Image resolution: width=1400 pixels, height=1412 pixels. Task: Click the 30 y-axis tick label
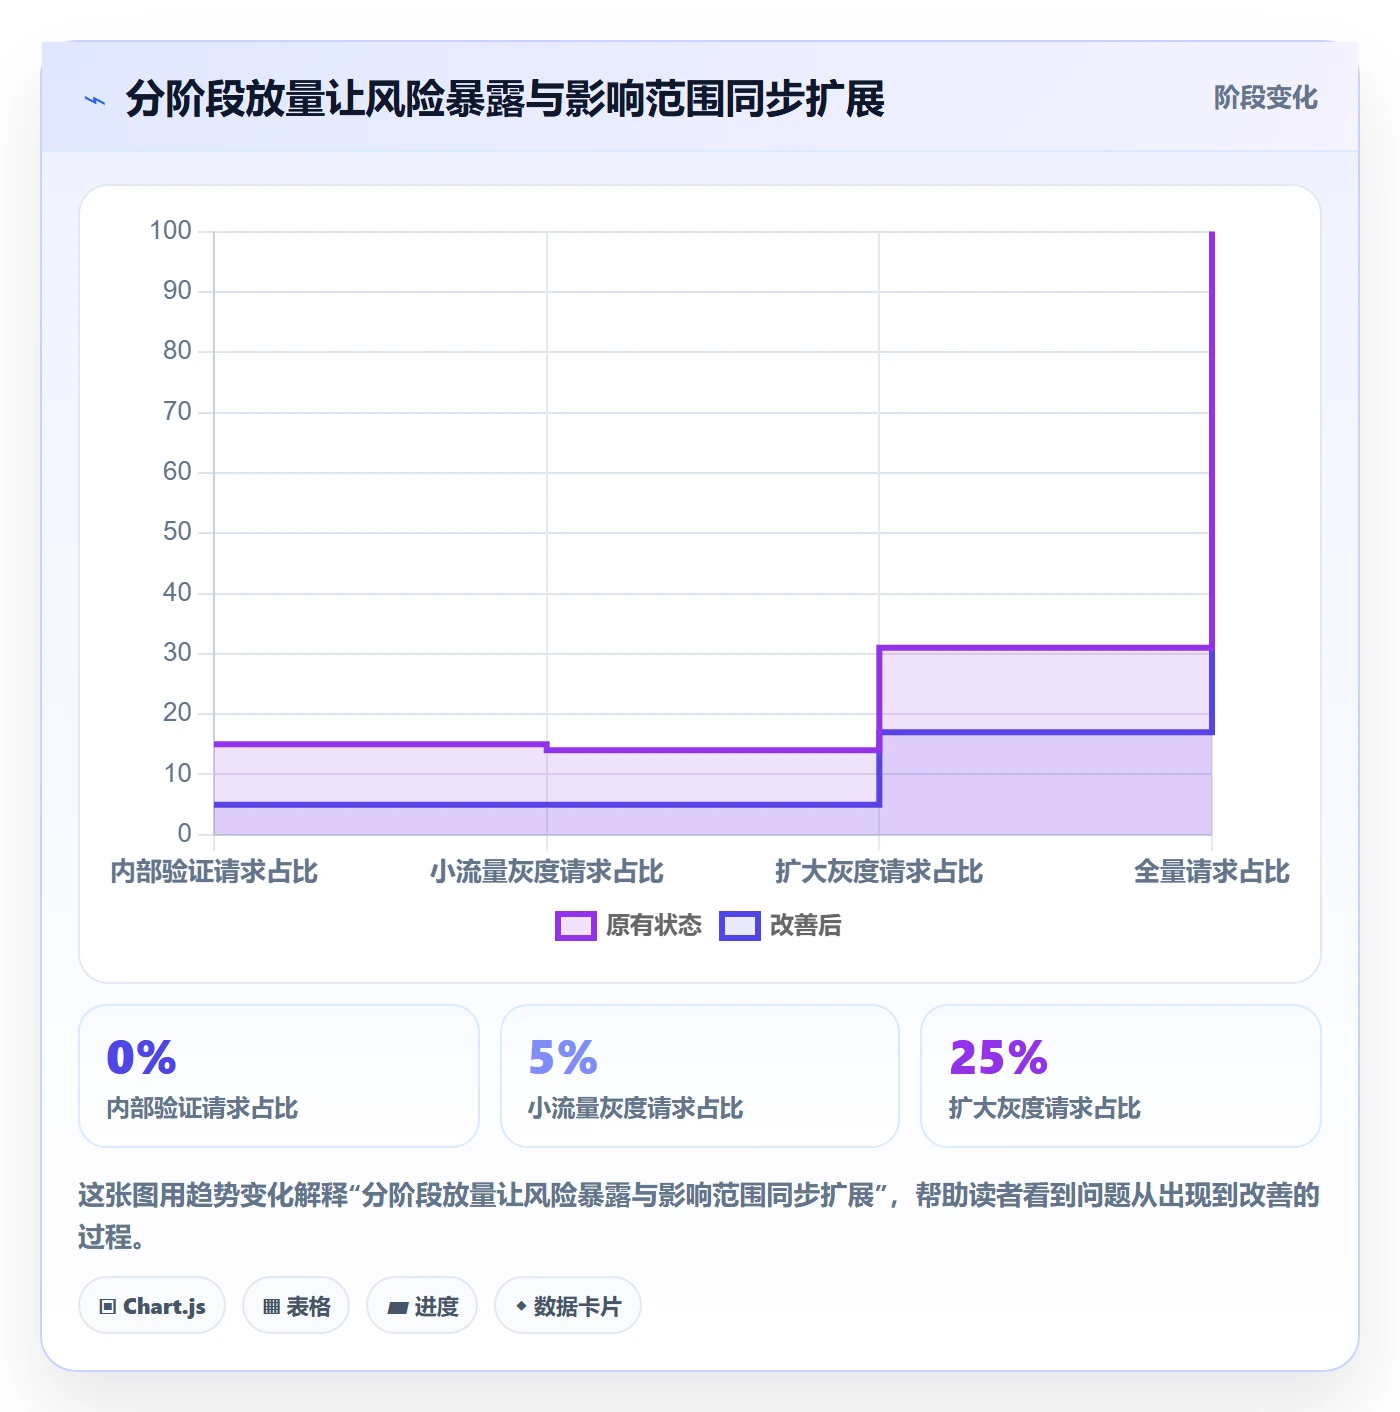click(177, 653)
